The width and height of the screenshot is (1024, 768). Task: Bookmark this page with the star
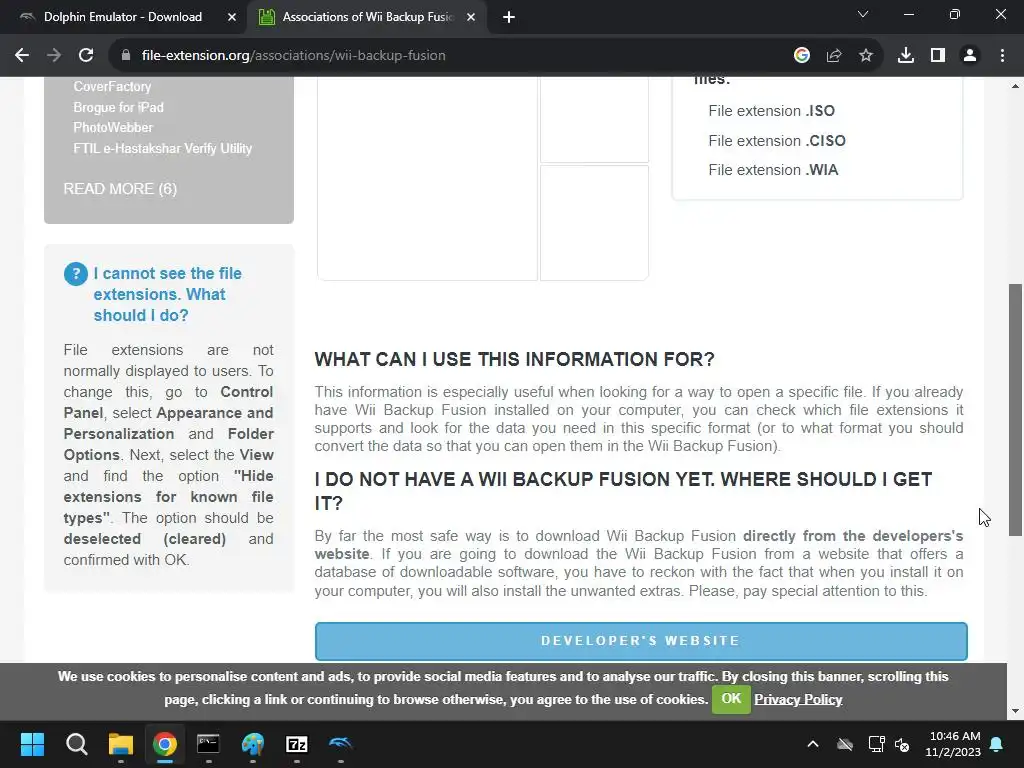866,56
